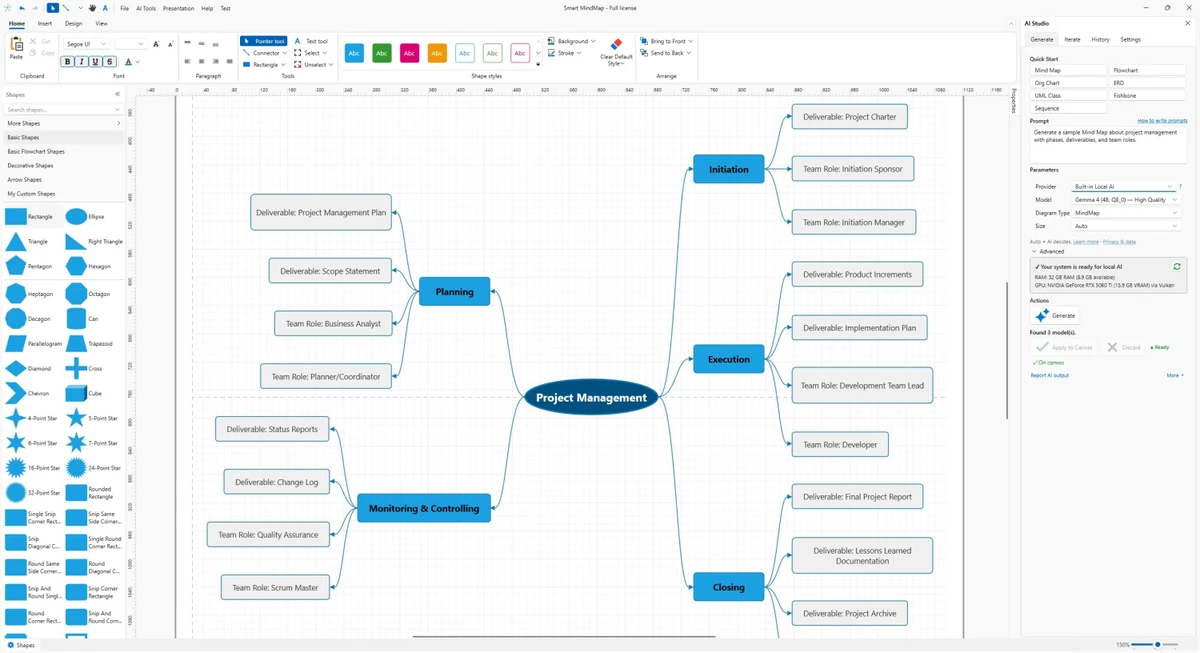Click the Clear Default Style eraser icon

pyautogui.click(x=616, y=44)
